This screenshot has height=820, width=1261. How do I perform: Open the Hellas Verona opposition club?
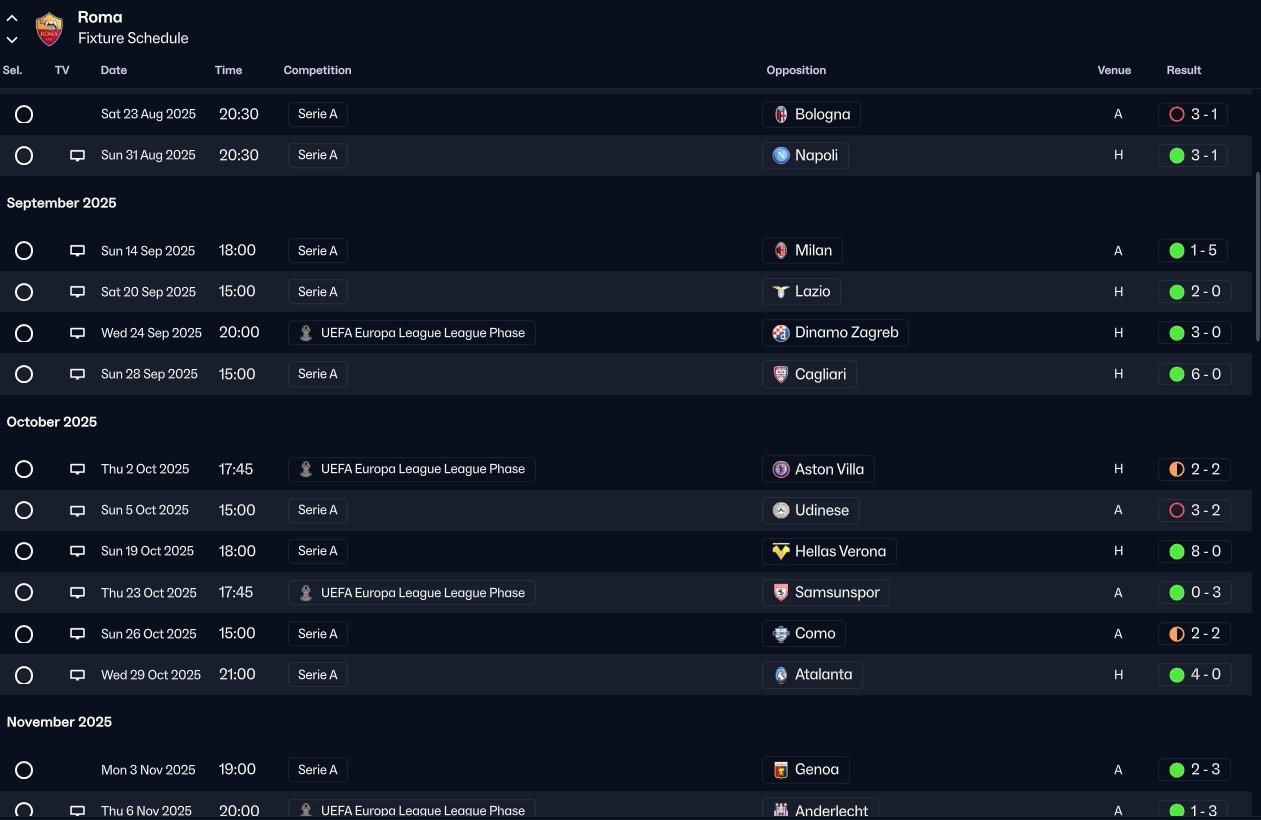pyautogui.click(x=829, y=551)
